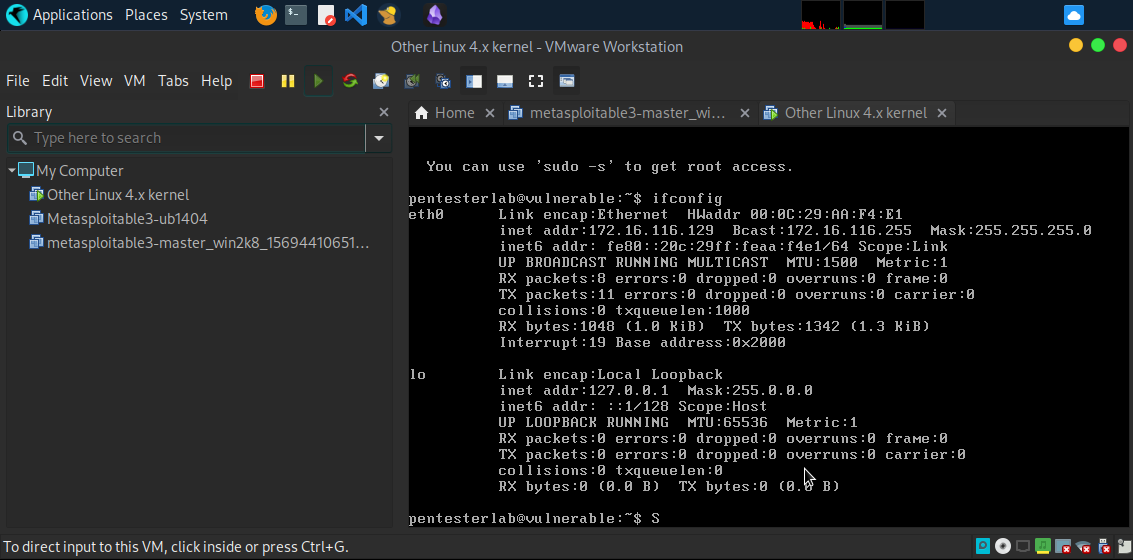Open the File menu
Screen dimensions: 1133x560
coord(18,81)
